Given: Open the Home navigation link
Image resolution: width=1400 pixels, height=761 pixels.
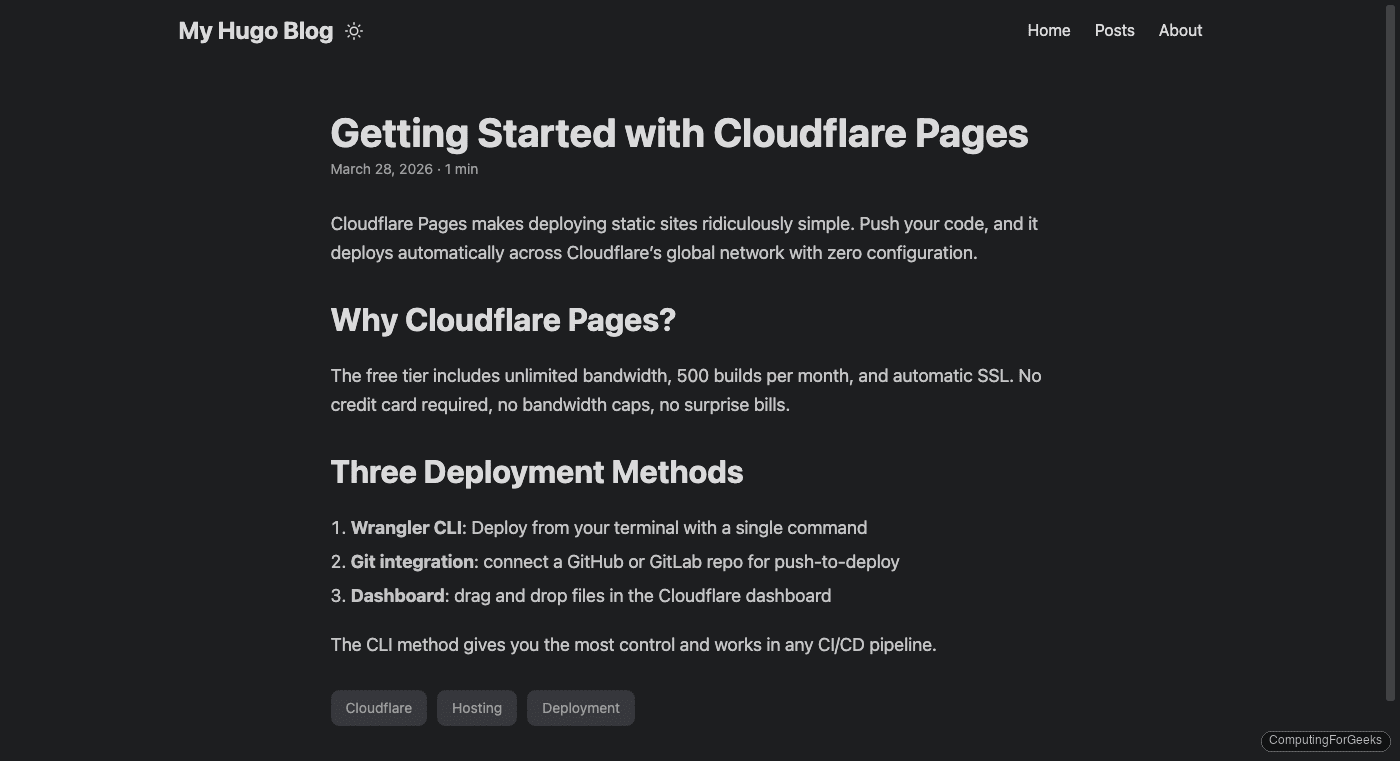Looking at the screenshot, I should [x=1048, y=30].
